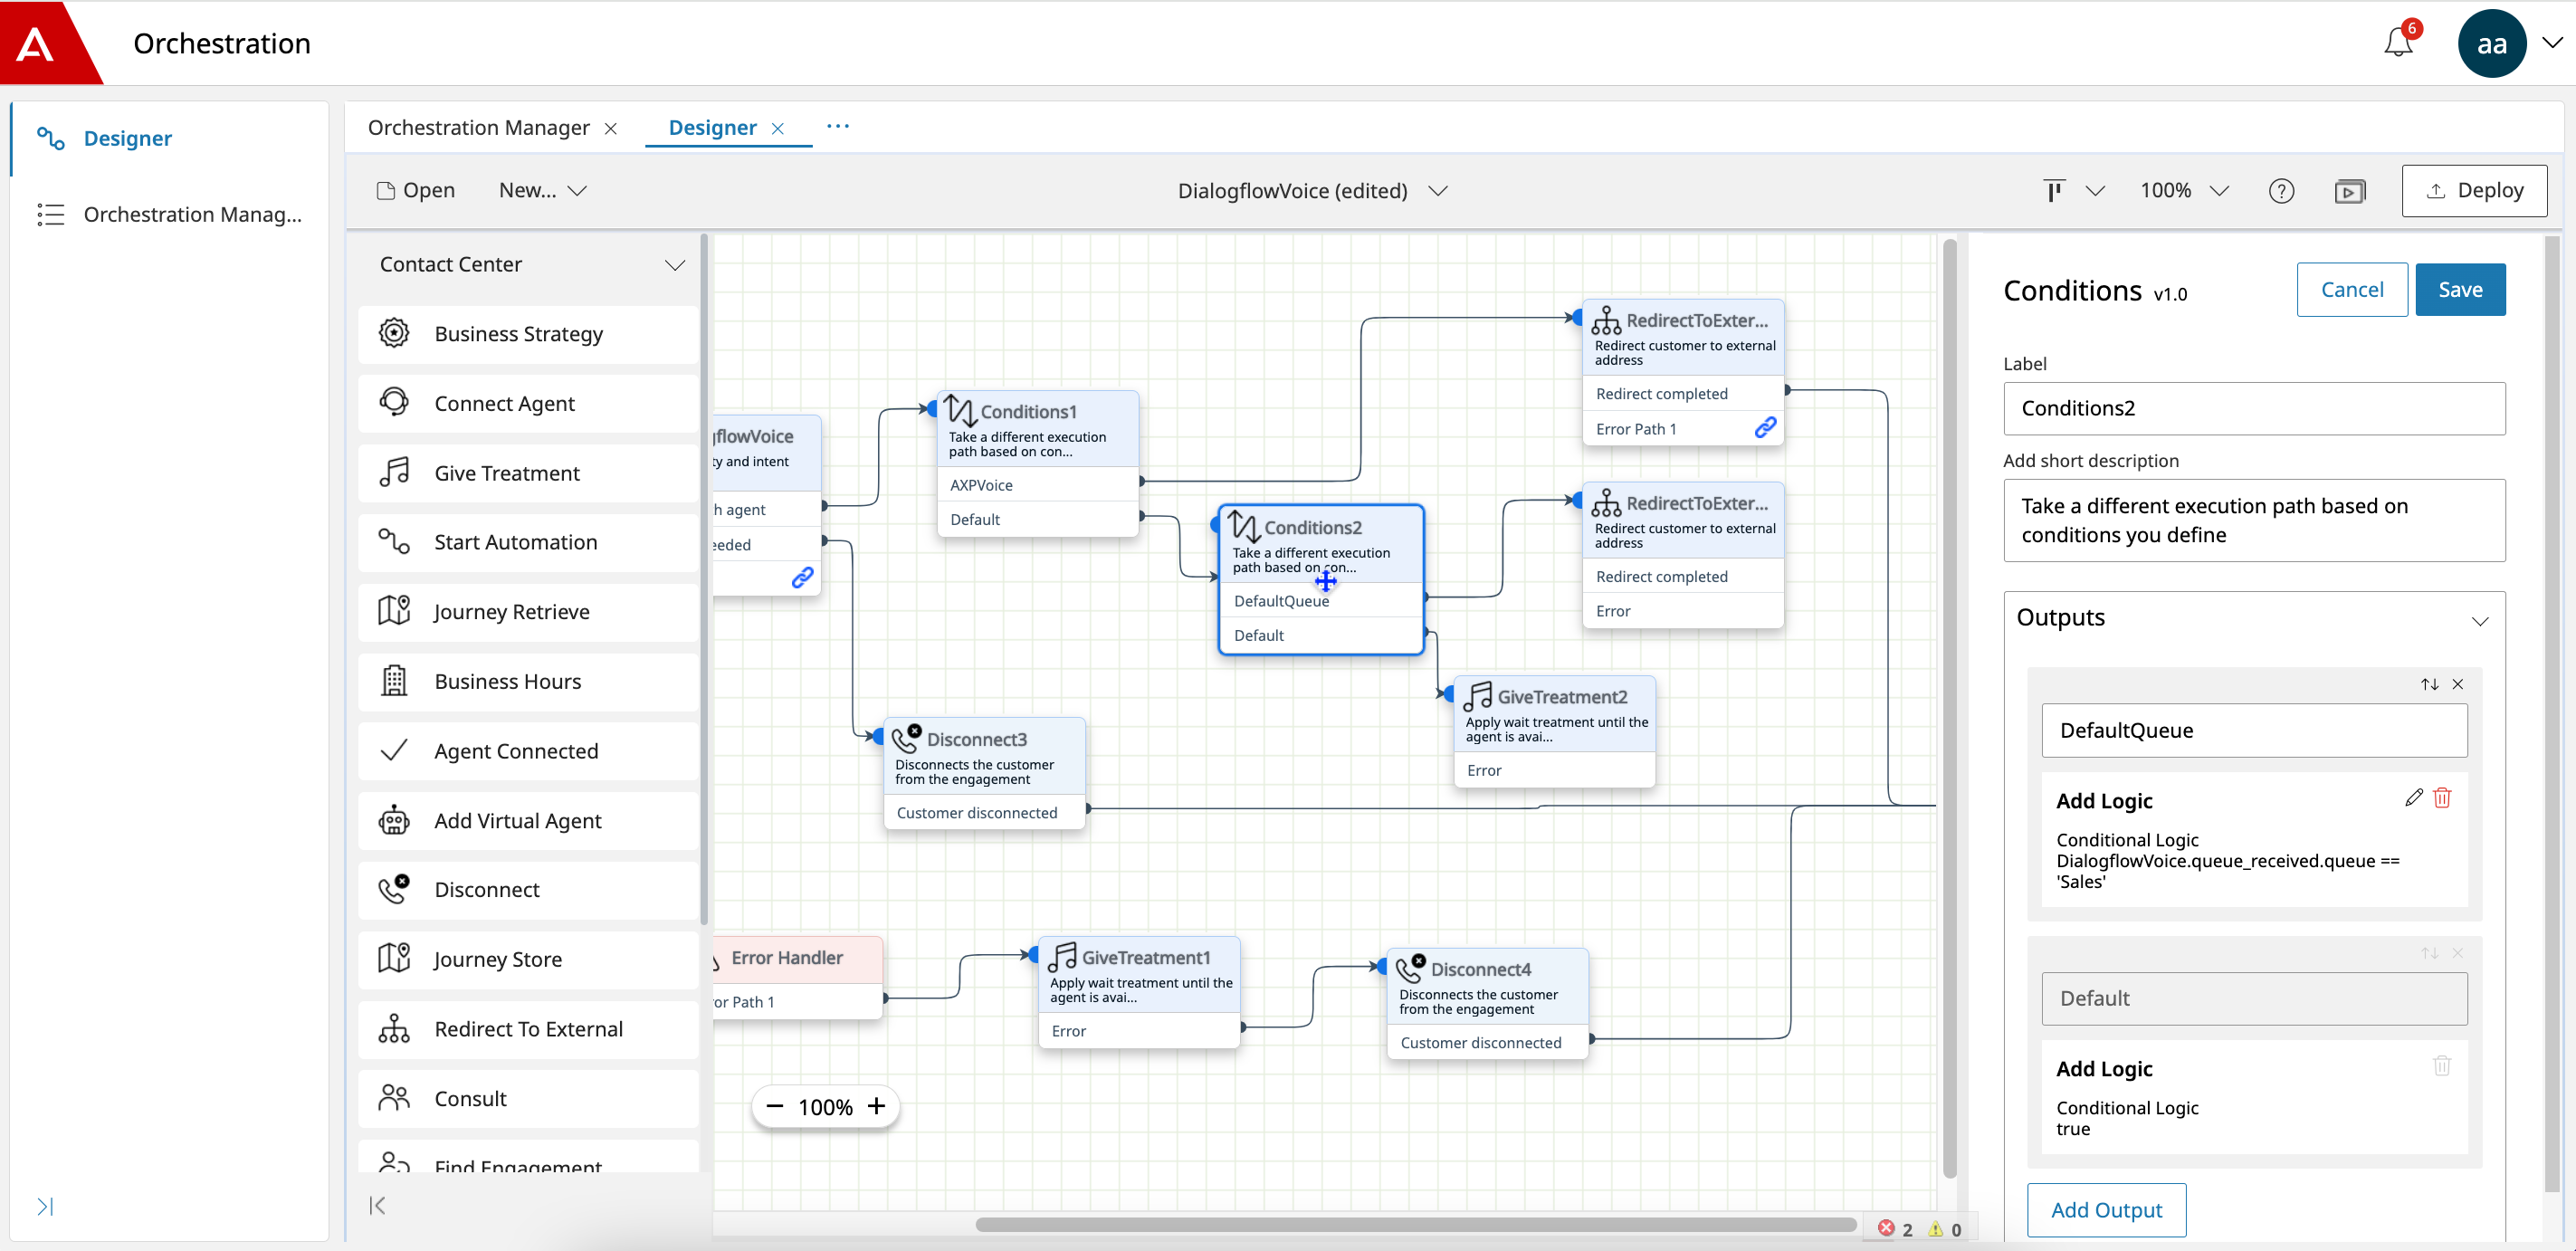The width and height of the screenshot is (2576, 1251).
Task: Choose the Redirect To External palette item
Action: (x=528, y=1029)
